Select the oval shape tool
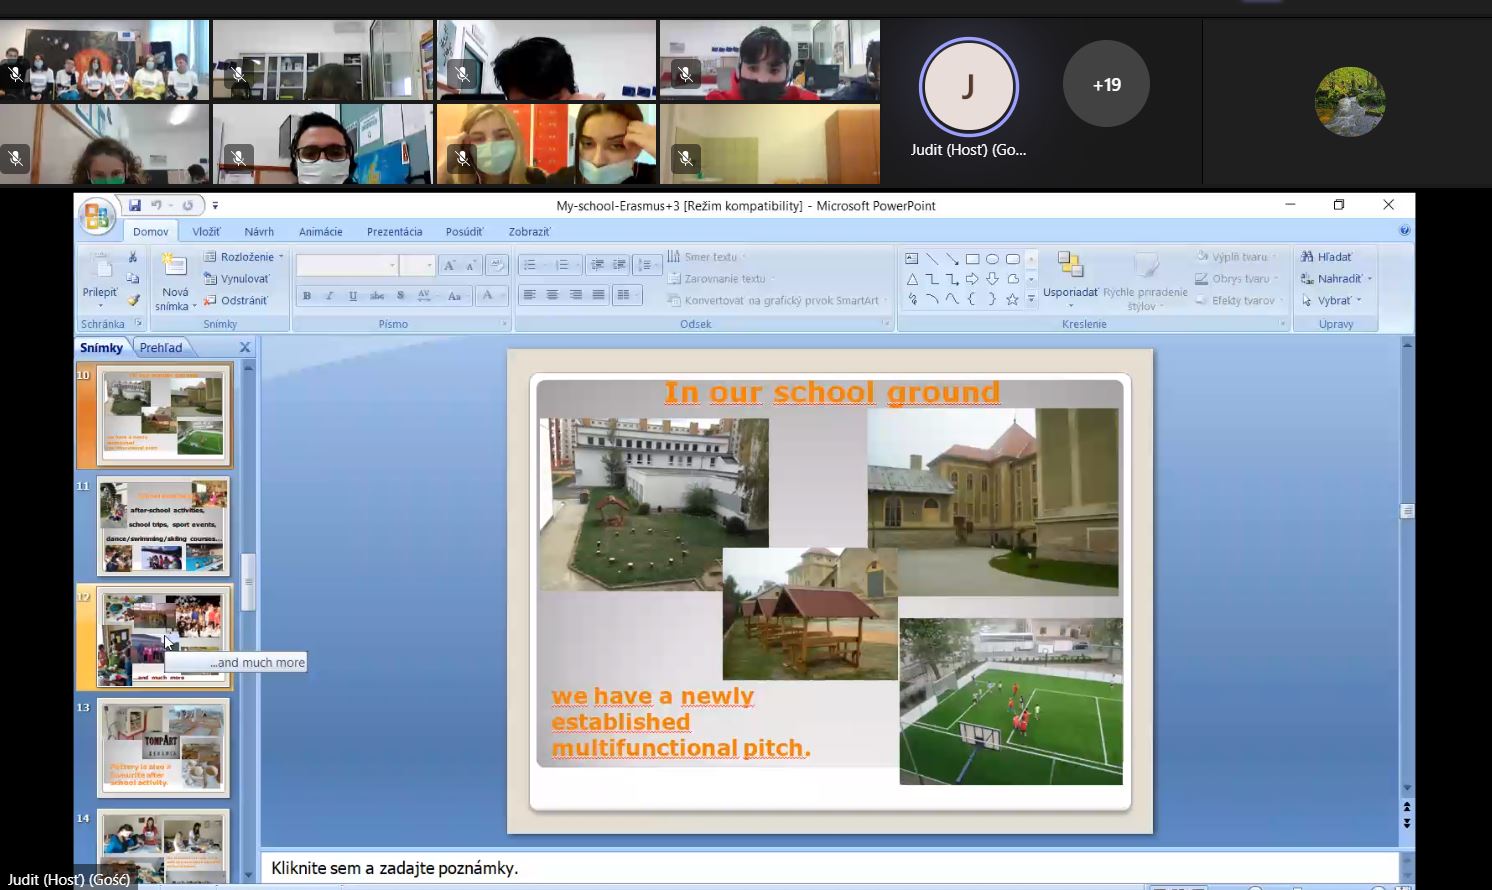The width and height of the screenshot is (1492, 890). 992,259
